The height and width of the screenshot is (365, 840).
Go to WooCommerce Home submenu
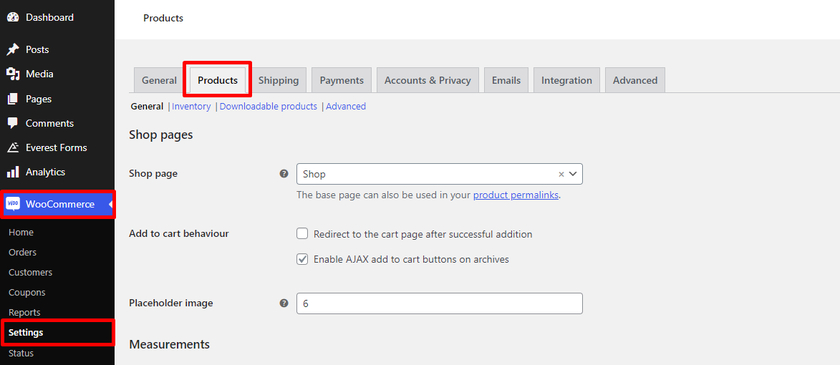pos(21,232)
